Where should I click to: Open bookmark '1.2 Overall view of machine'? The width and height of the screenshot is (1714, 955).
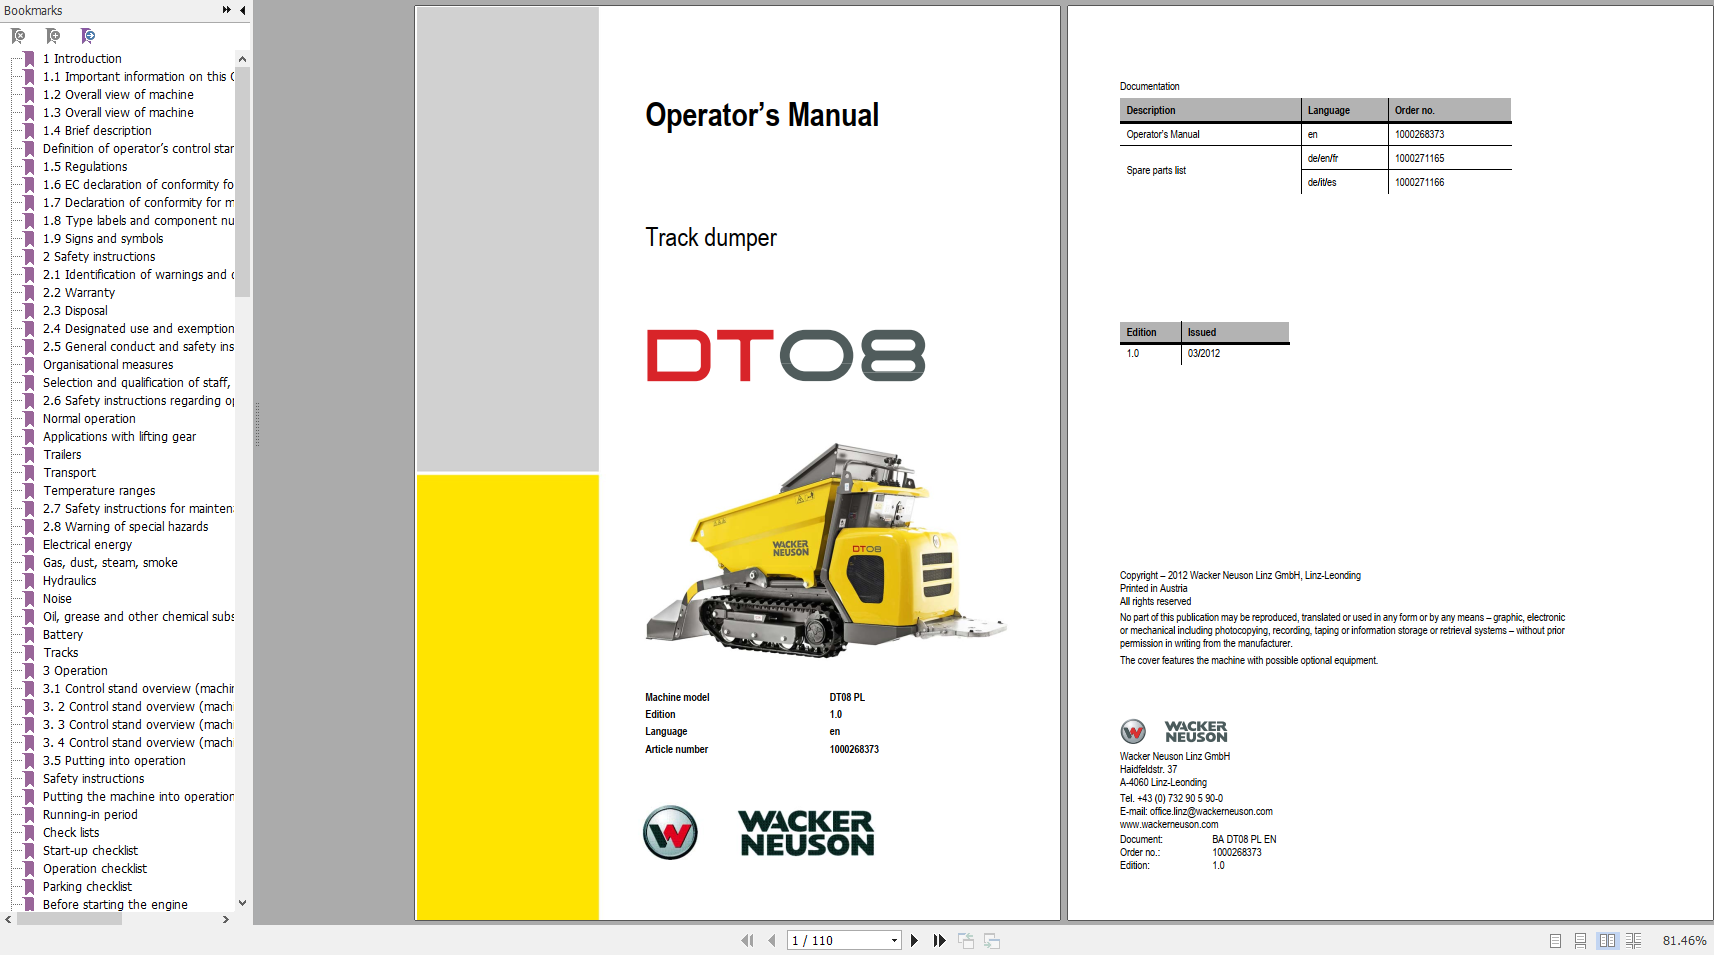coord(118,95)
